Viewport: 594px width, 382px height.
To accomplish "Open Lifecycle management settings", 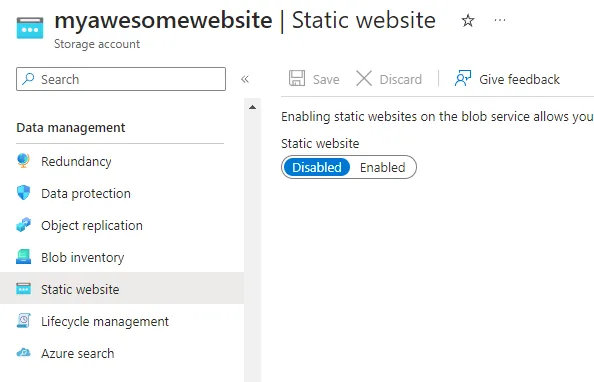I will tap(121, 321).
